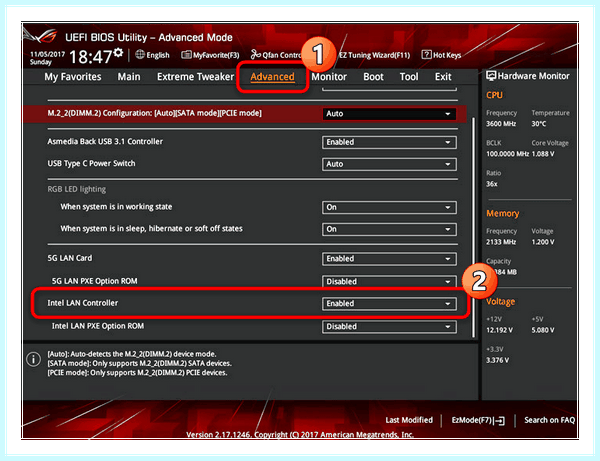The image size is (600, 461).
Task: Click the settings list vertical scrollbar
Action: 474,227
